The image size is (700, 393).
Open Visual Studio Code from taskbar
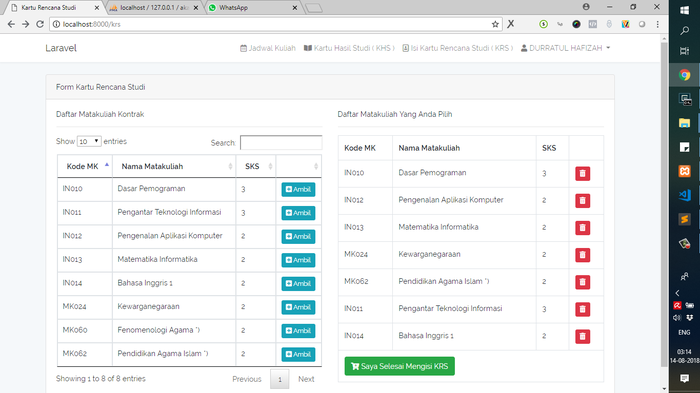pyautogui.click(x=684, y=195)
